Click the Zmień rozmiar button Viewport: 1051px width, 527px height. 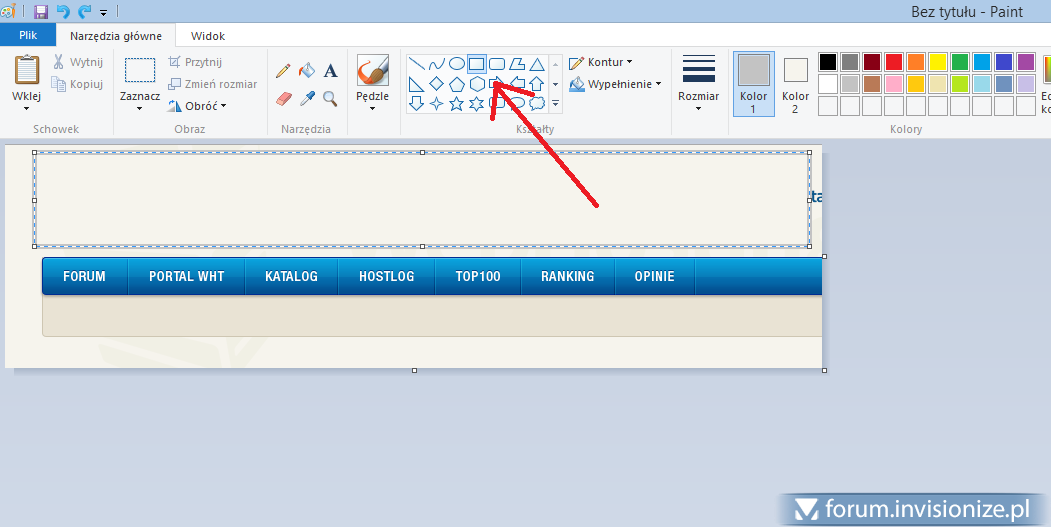tap(213, 84)
